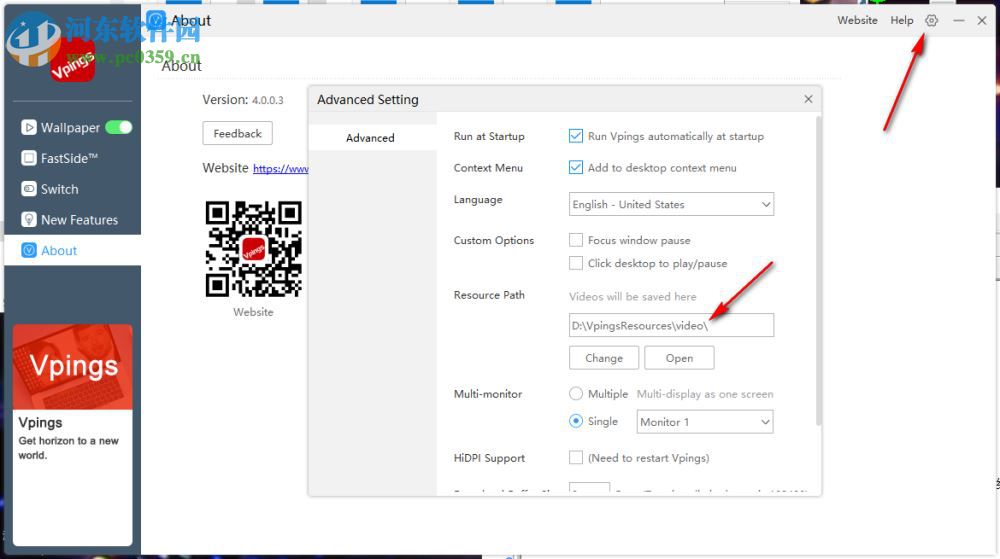Select the Advanced tab in settings

point(372,138)
